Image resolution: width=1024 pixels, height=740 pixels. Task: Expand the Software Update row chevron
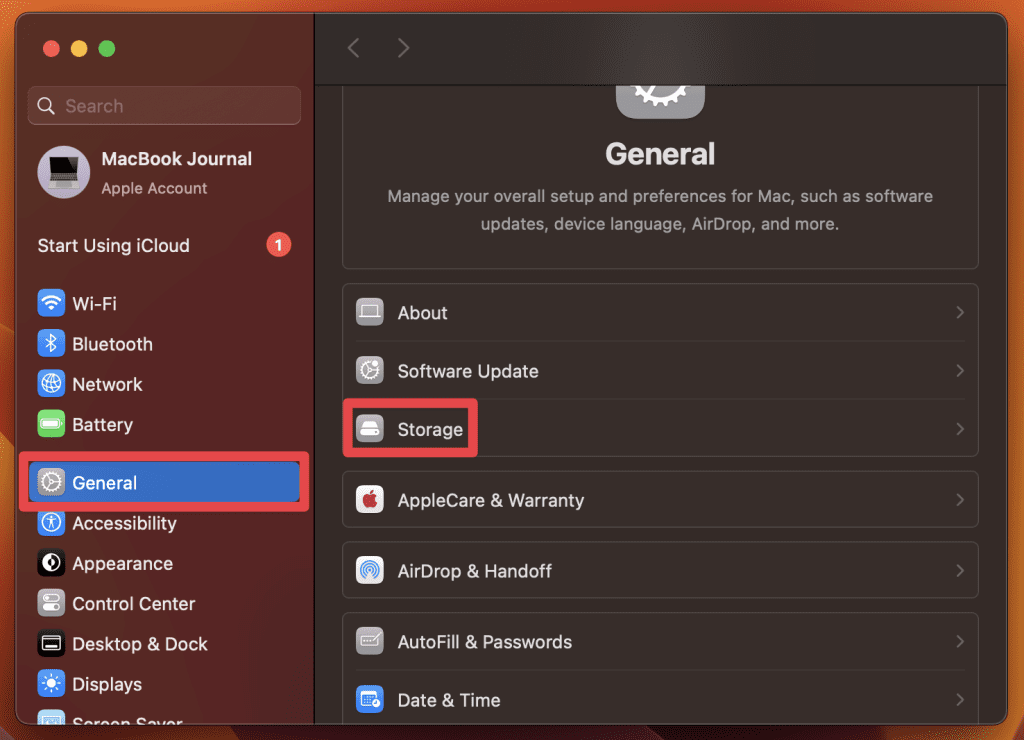(x=960, y=370)
